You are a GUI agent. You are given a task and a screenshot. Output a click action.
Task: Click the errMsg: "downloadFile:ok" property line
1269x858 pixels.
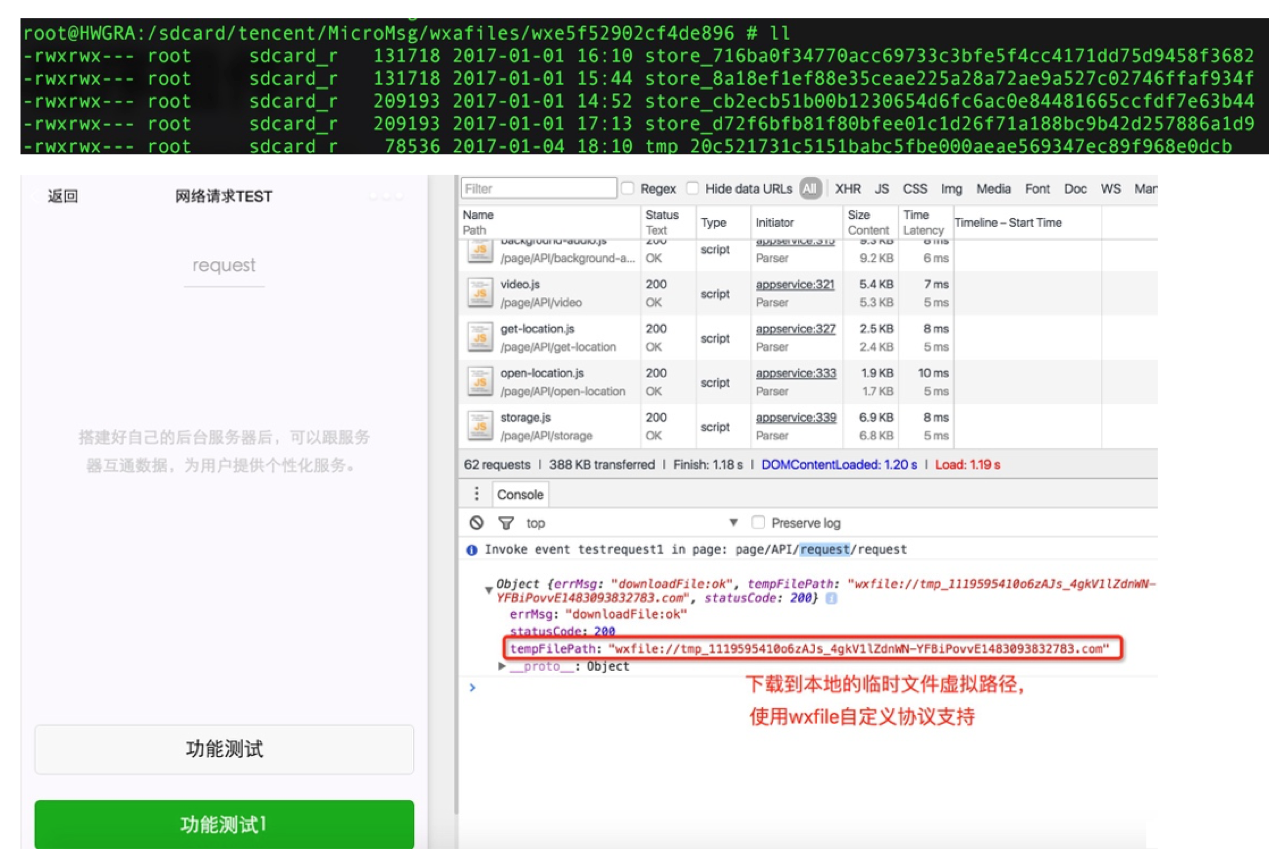coord(598,614)
